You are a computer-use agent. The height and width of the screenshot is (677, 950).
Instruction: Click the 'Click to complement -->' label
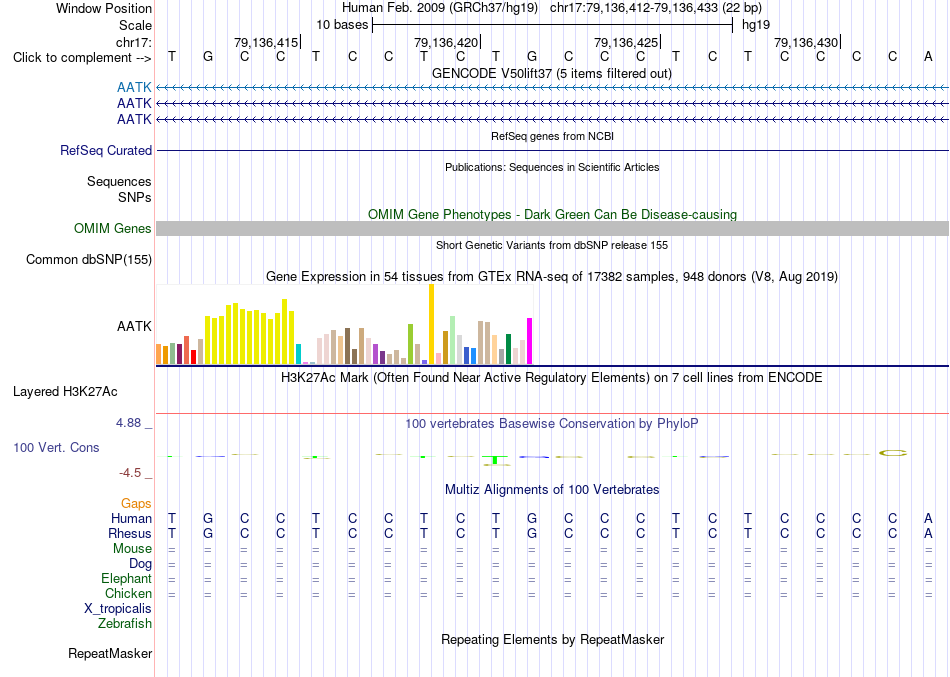pos(82,58)
